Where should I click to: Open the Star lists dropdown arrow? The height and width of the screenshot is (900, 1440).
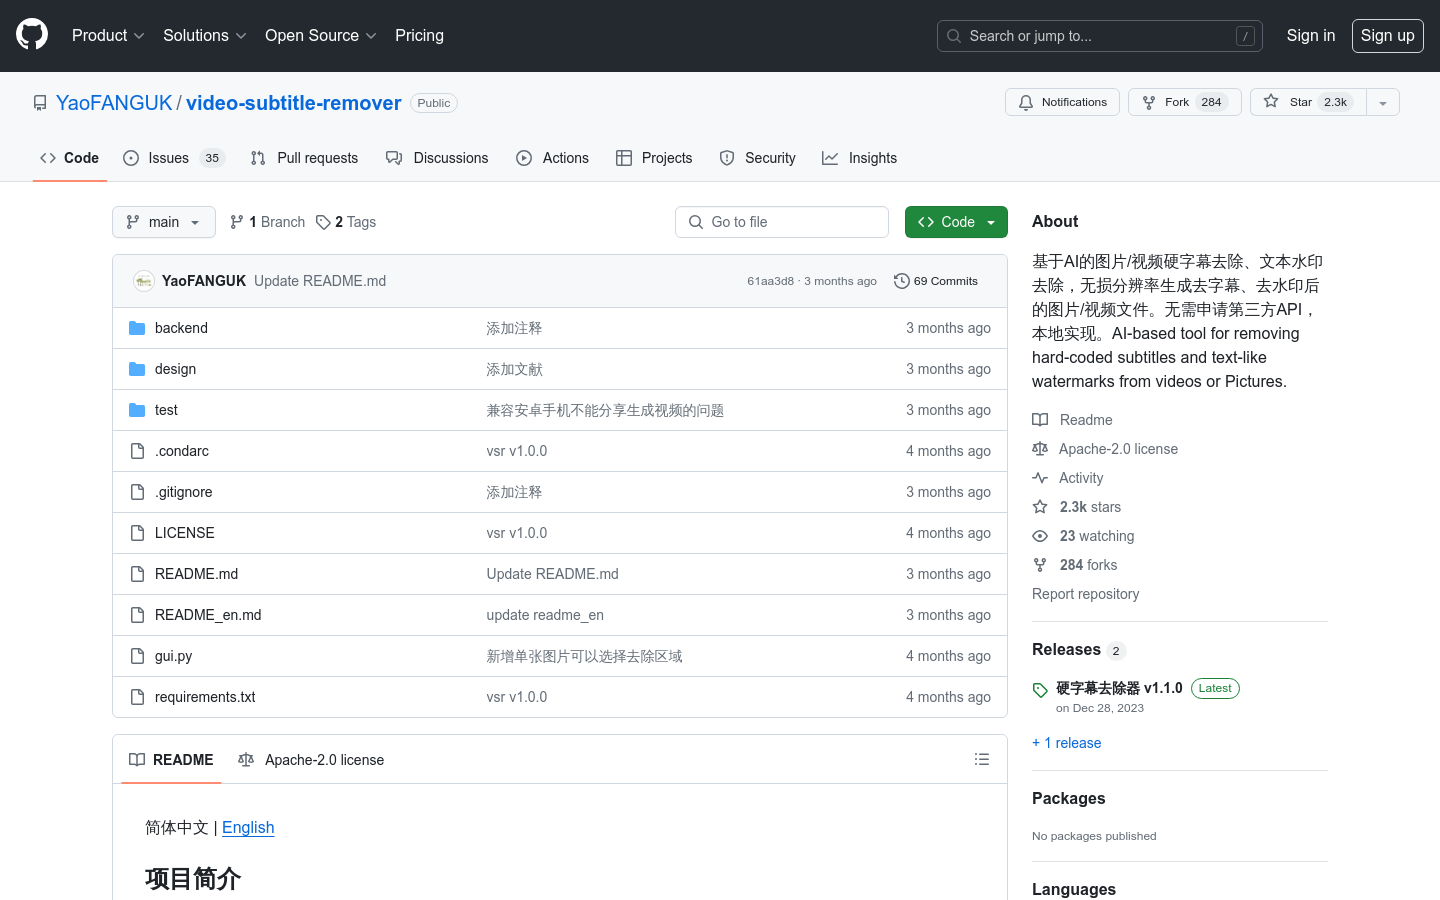pyautogui.click(x=1383, y=102)
